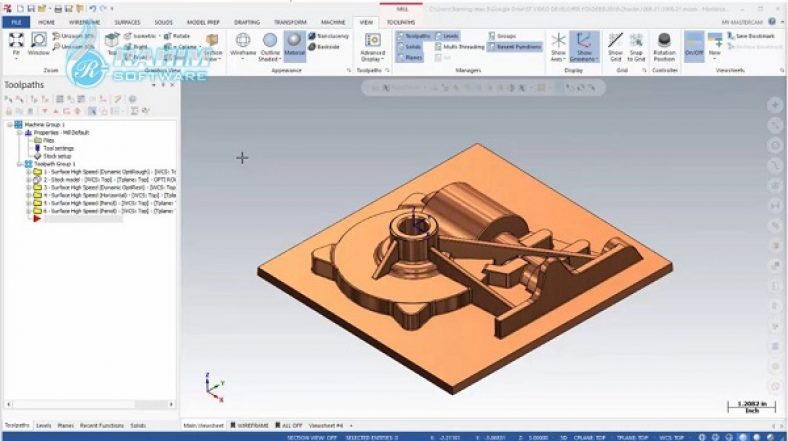Switch to Isometric graphics view

[x=142, y=36]
